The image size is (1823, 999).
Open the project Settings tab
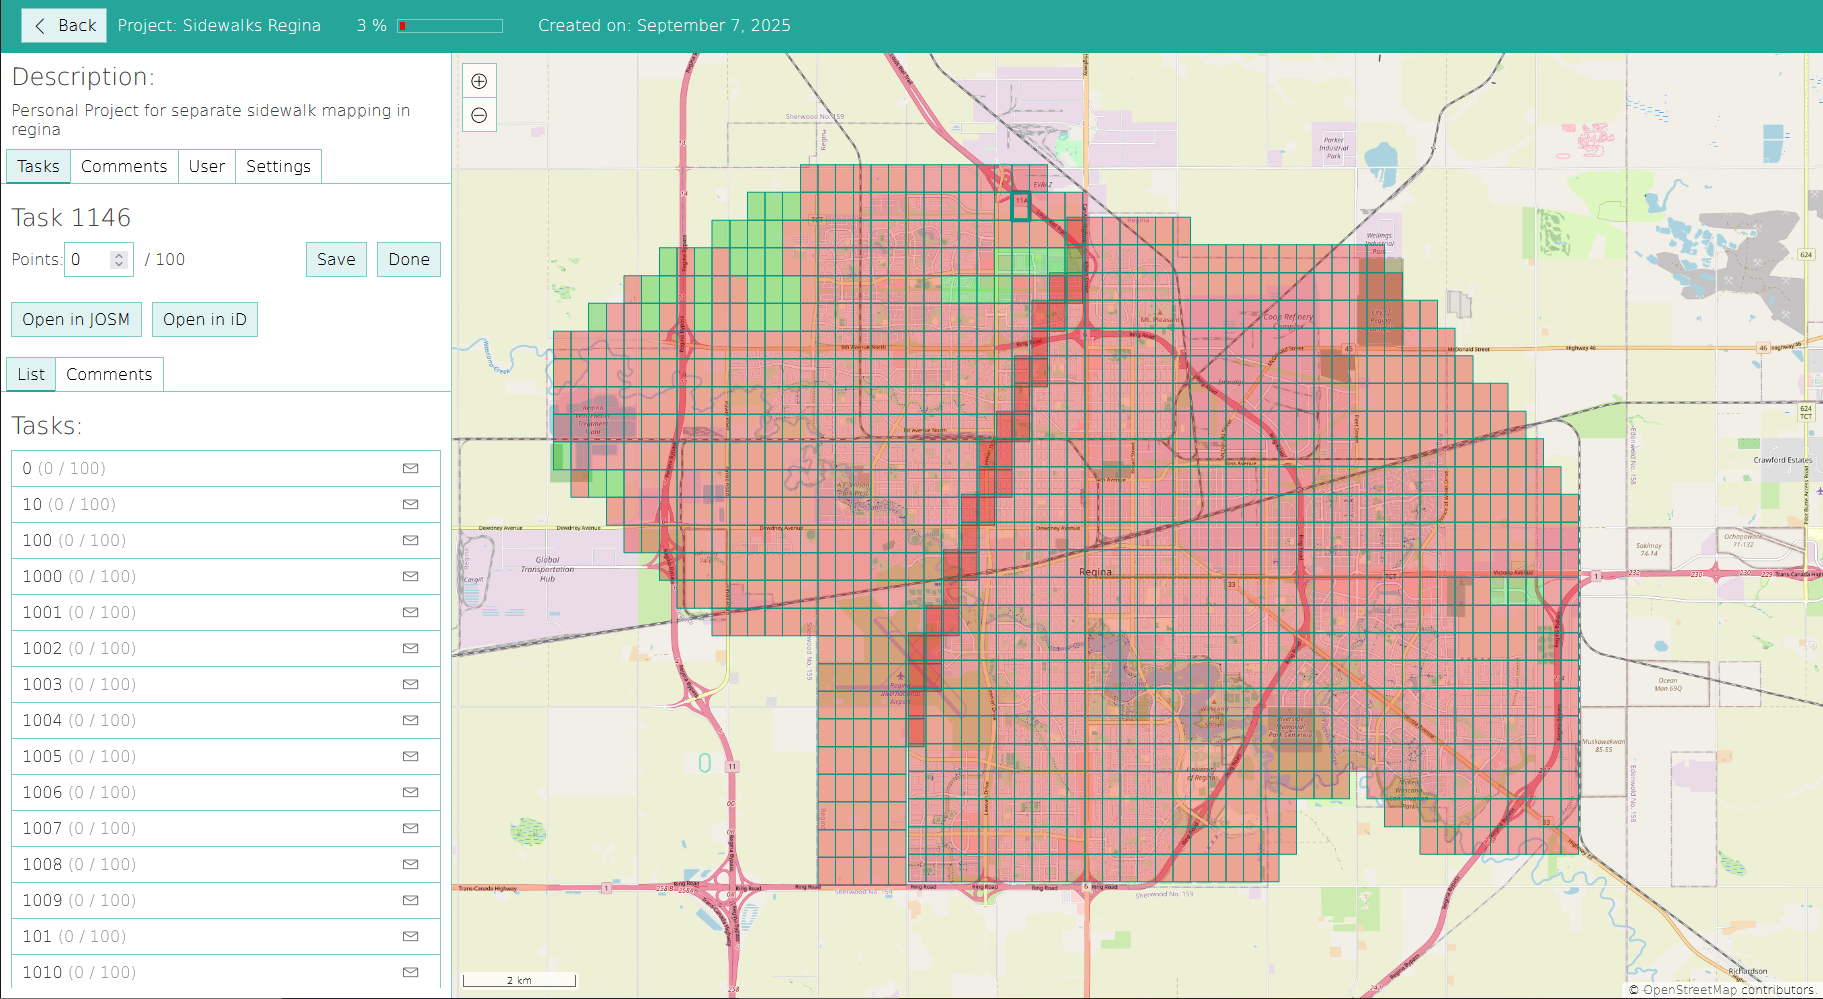click(278, 166)
